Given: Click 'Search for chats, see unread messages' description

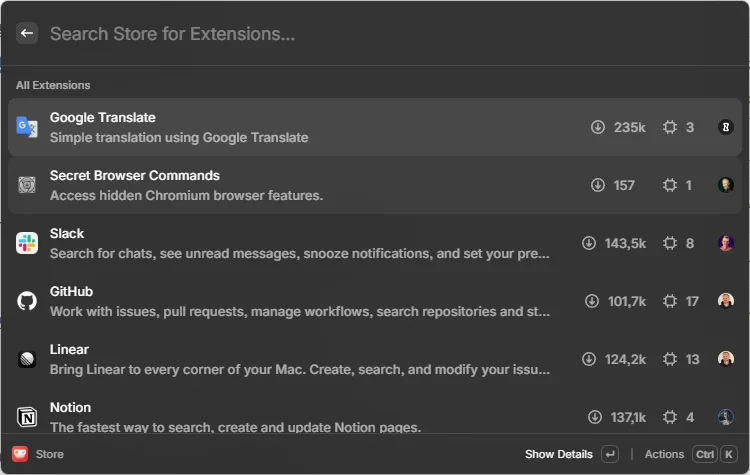Looking at the screenshot, I should (299, 254).
